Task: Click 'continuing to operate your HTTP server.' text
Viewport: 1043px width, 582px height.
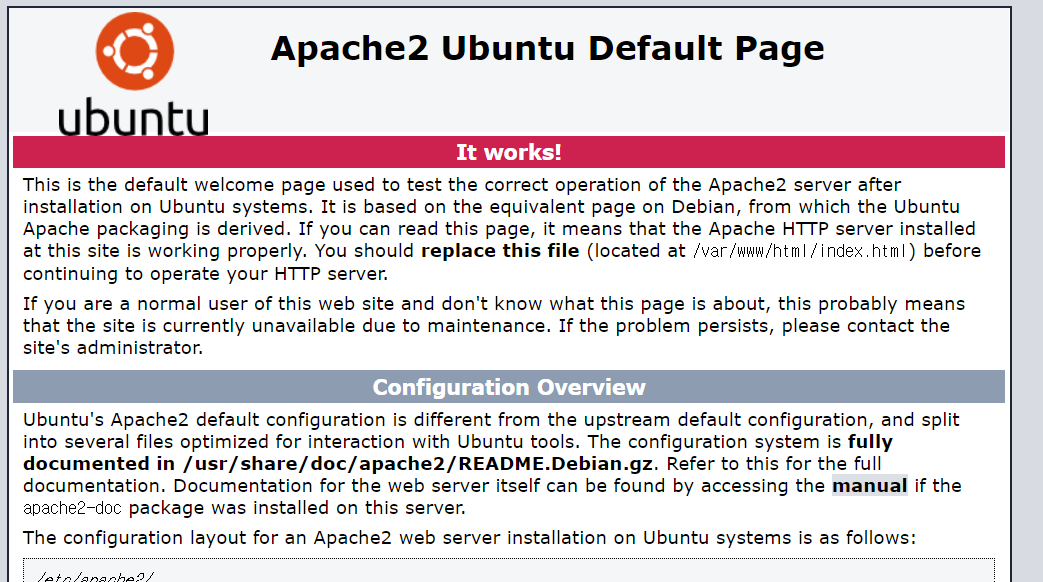Action: [x=206, y=274]
